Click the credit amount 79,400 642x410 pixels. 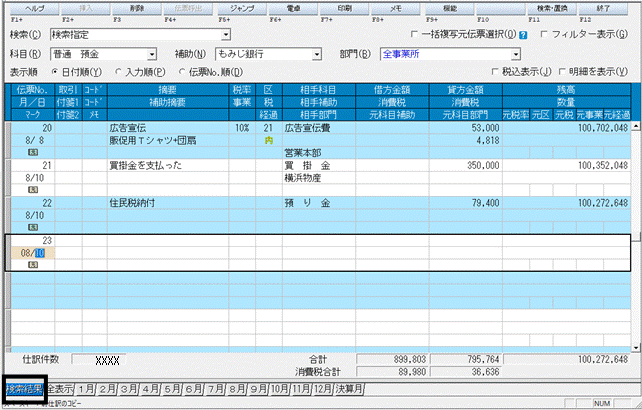click(x=466, y=203)
